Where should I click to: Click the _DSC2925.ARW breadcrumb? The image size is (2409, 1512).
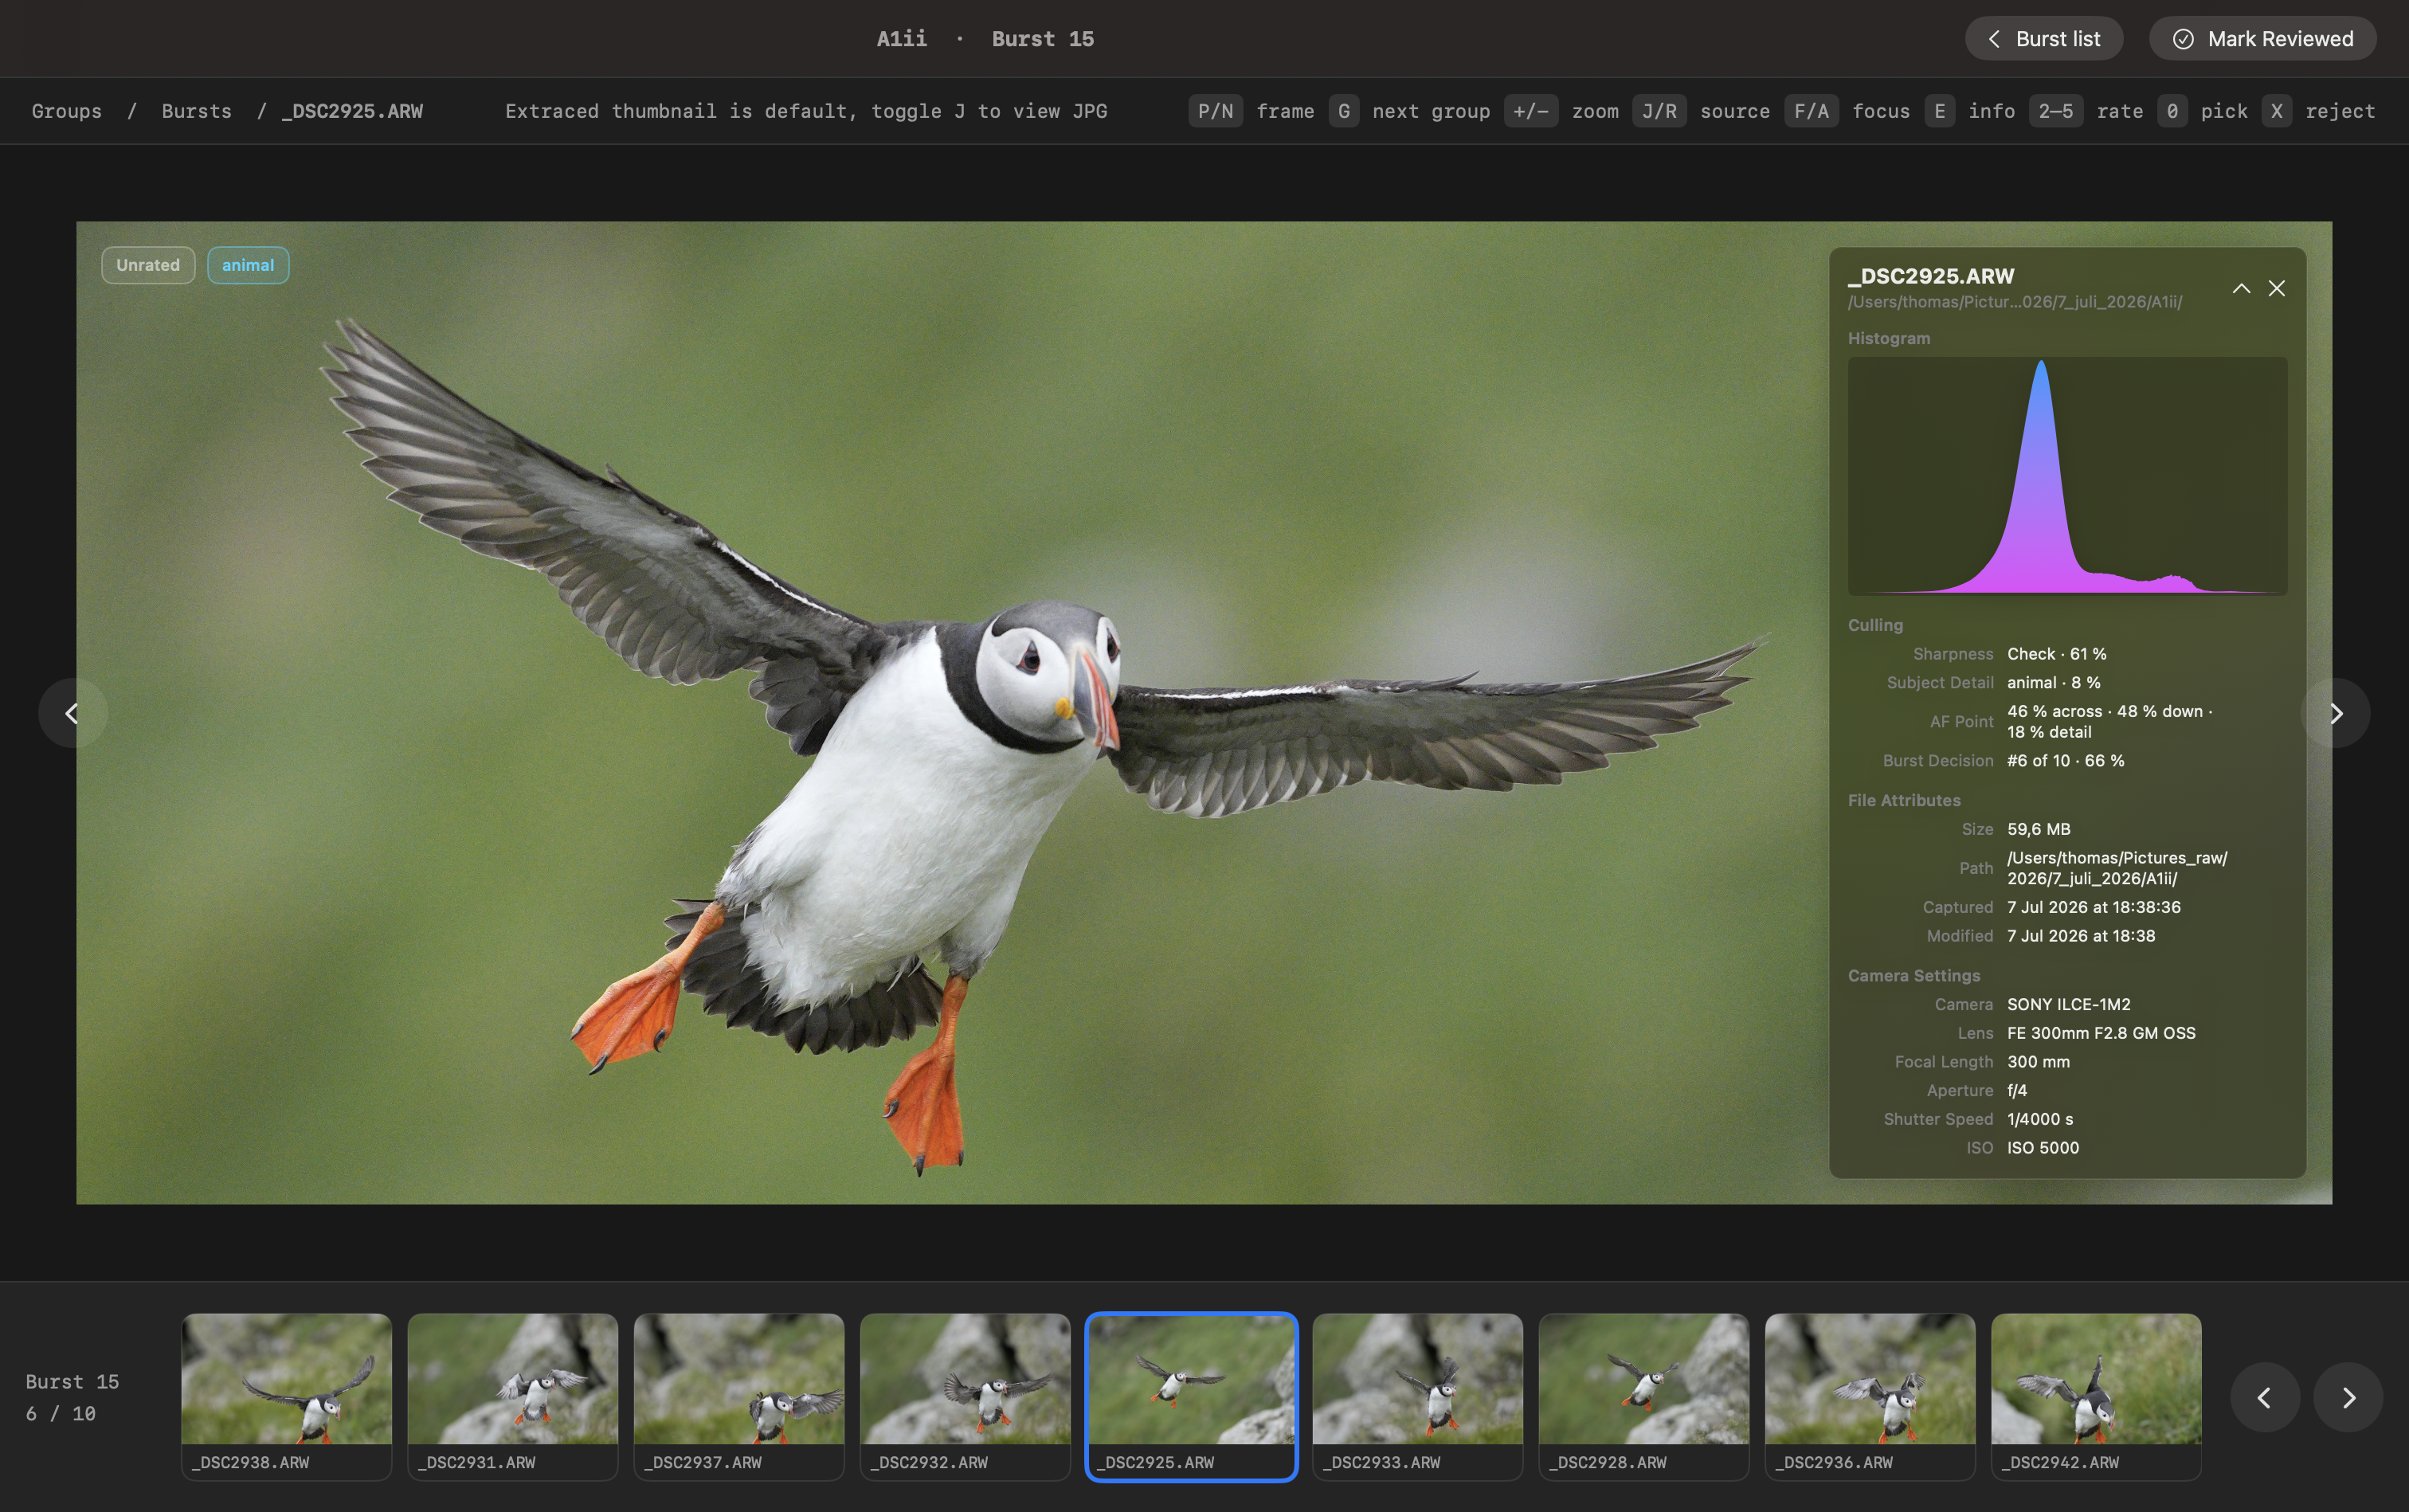(x=352, y=111)
